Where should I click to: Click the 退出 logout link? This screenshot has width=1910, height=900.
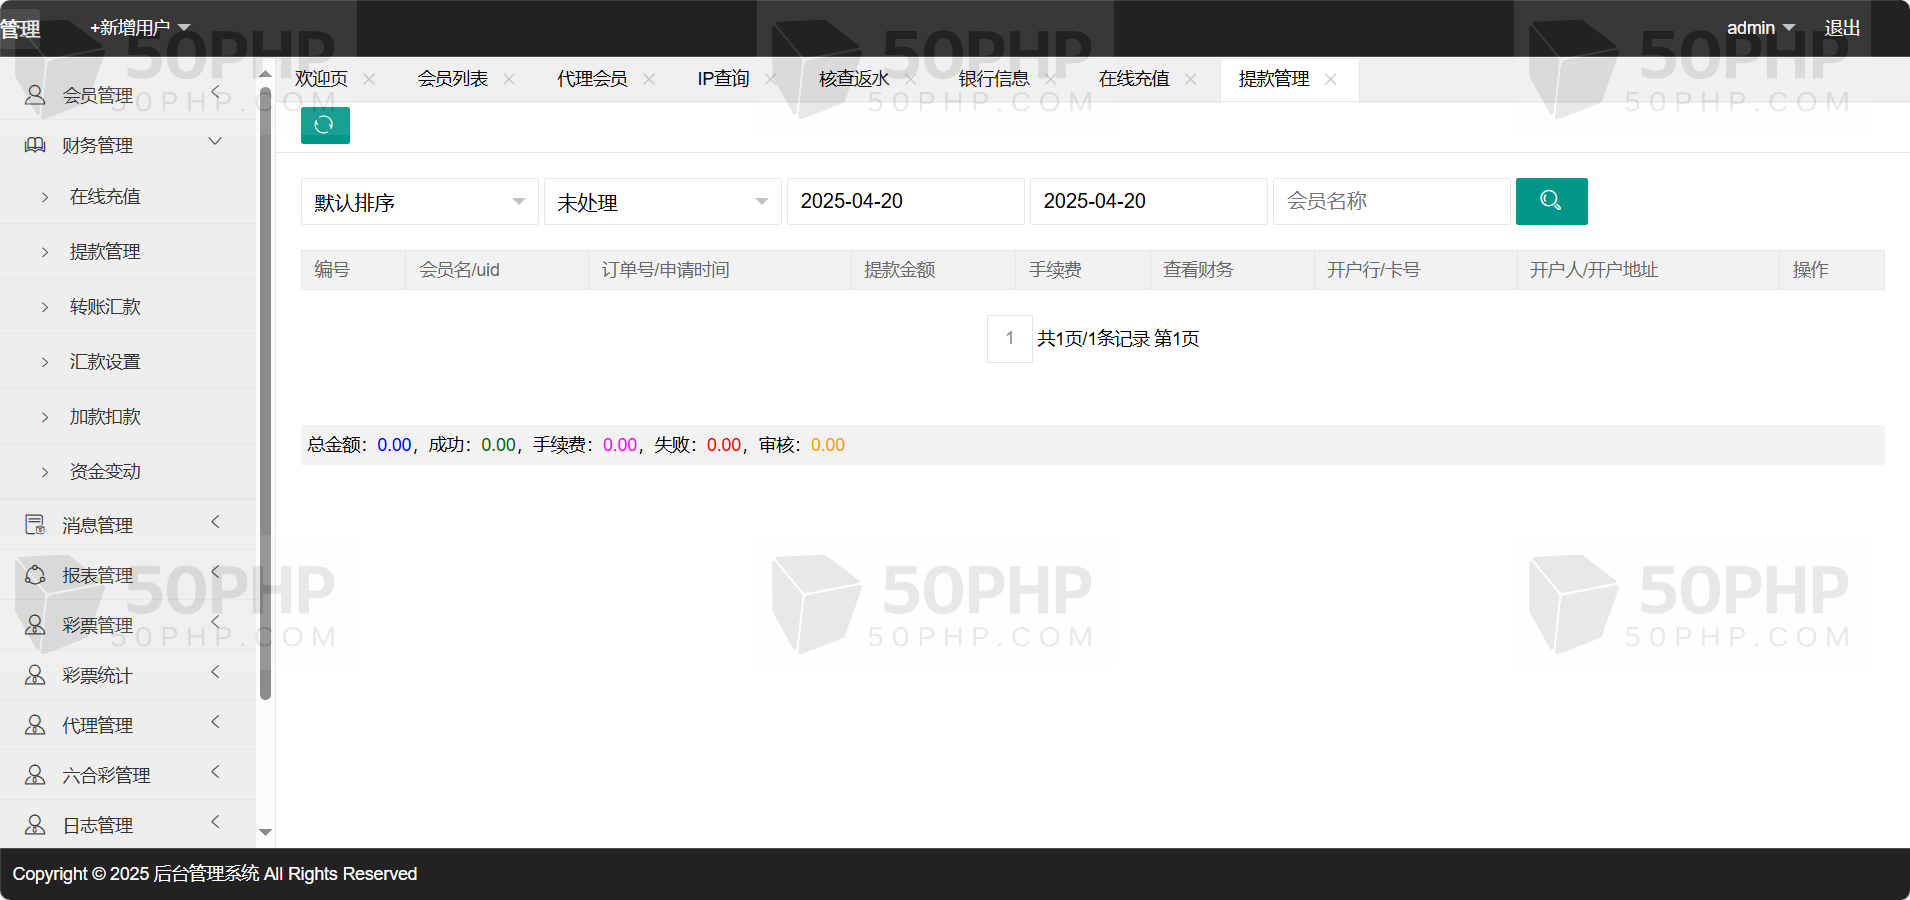tap(1842, 28)
